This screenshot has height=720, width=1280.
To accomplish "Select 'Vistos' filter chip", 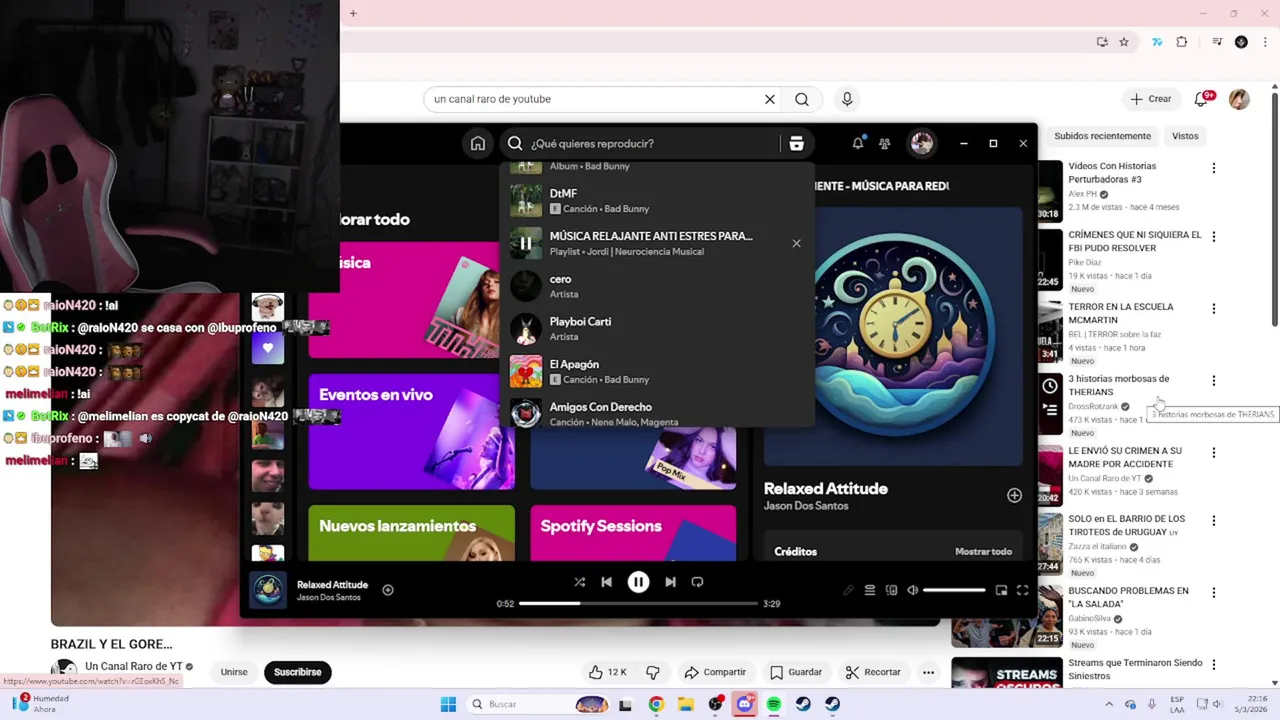I will [1185, 136].
